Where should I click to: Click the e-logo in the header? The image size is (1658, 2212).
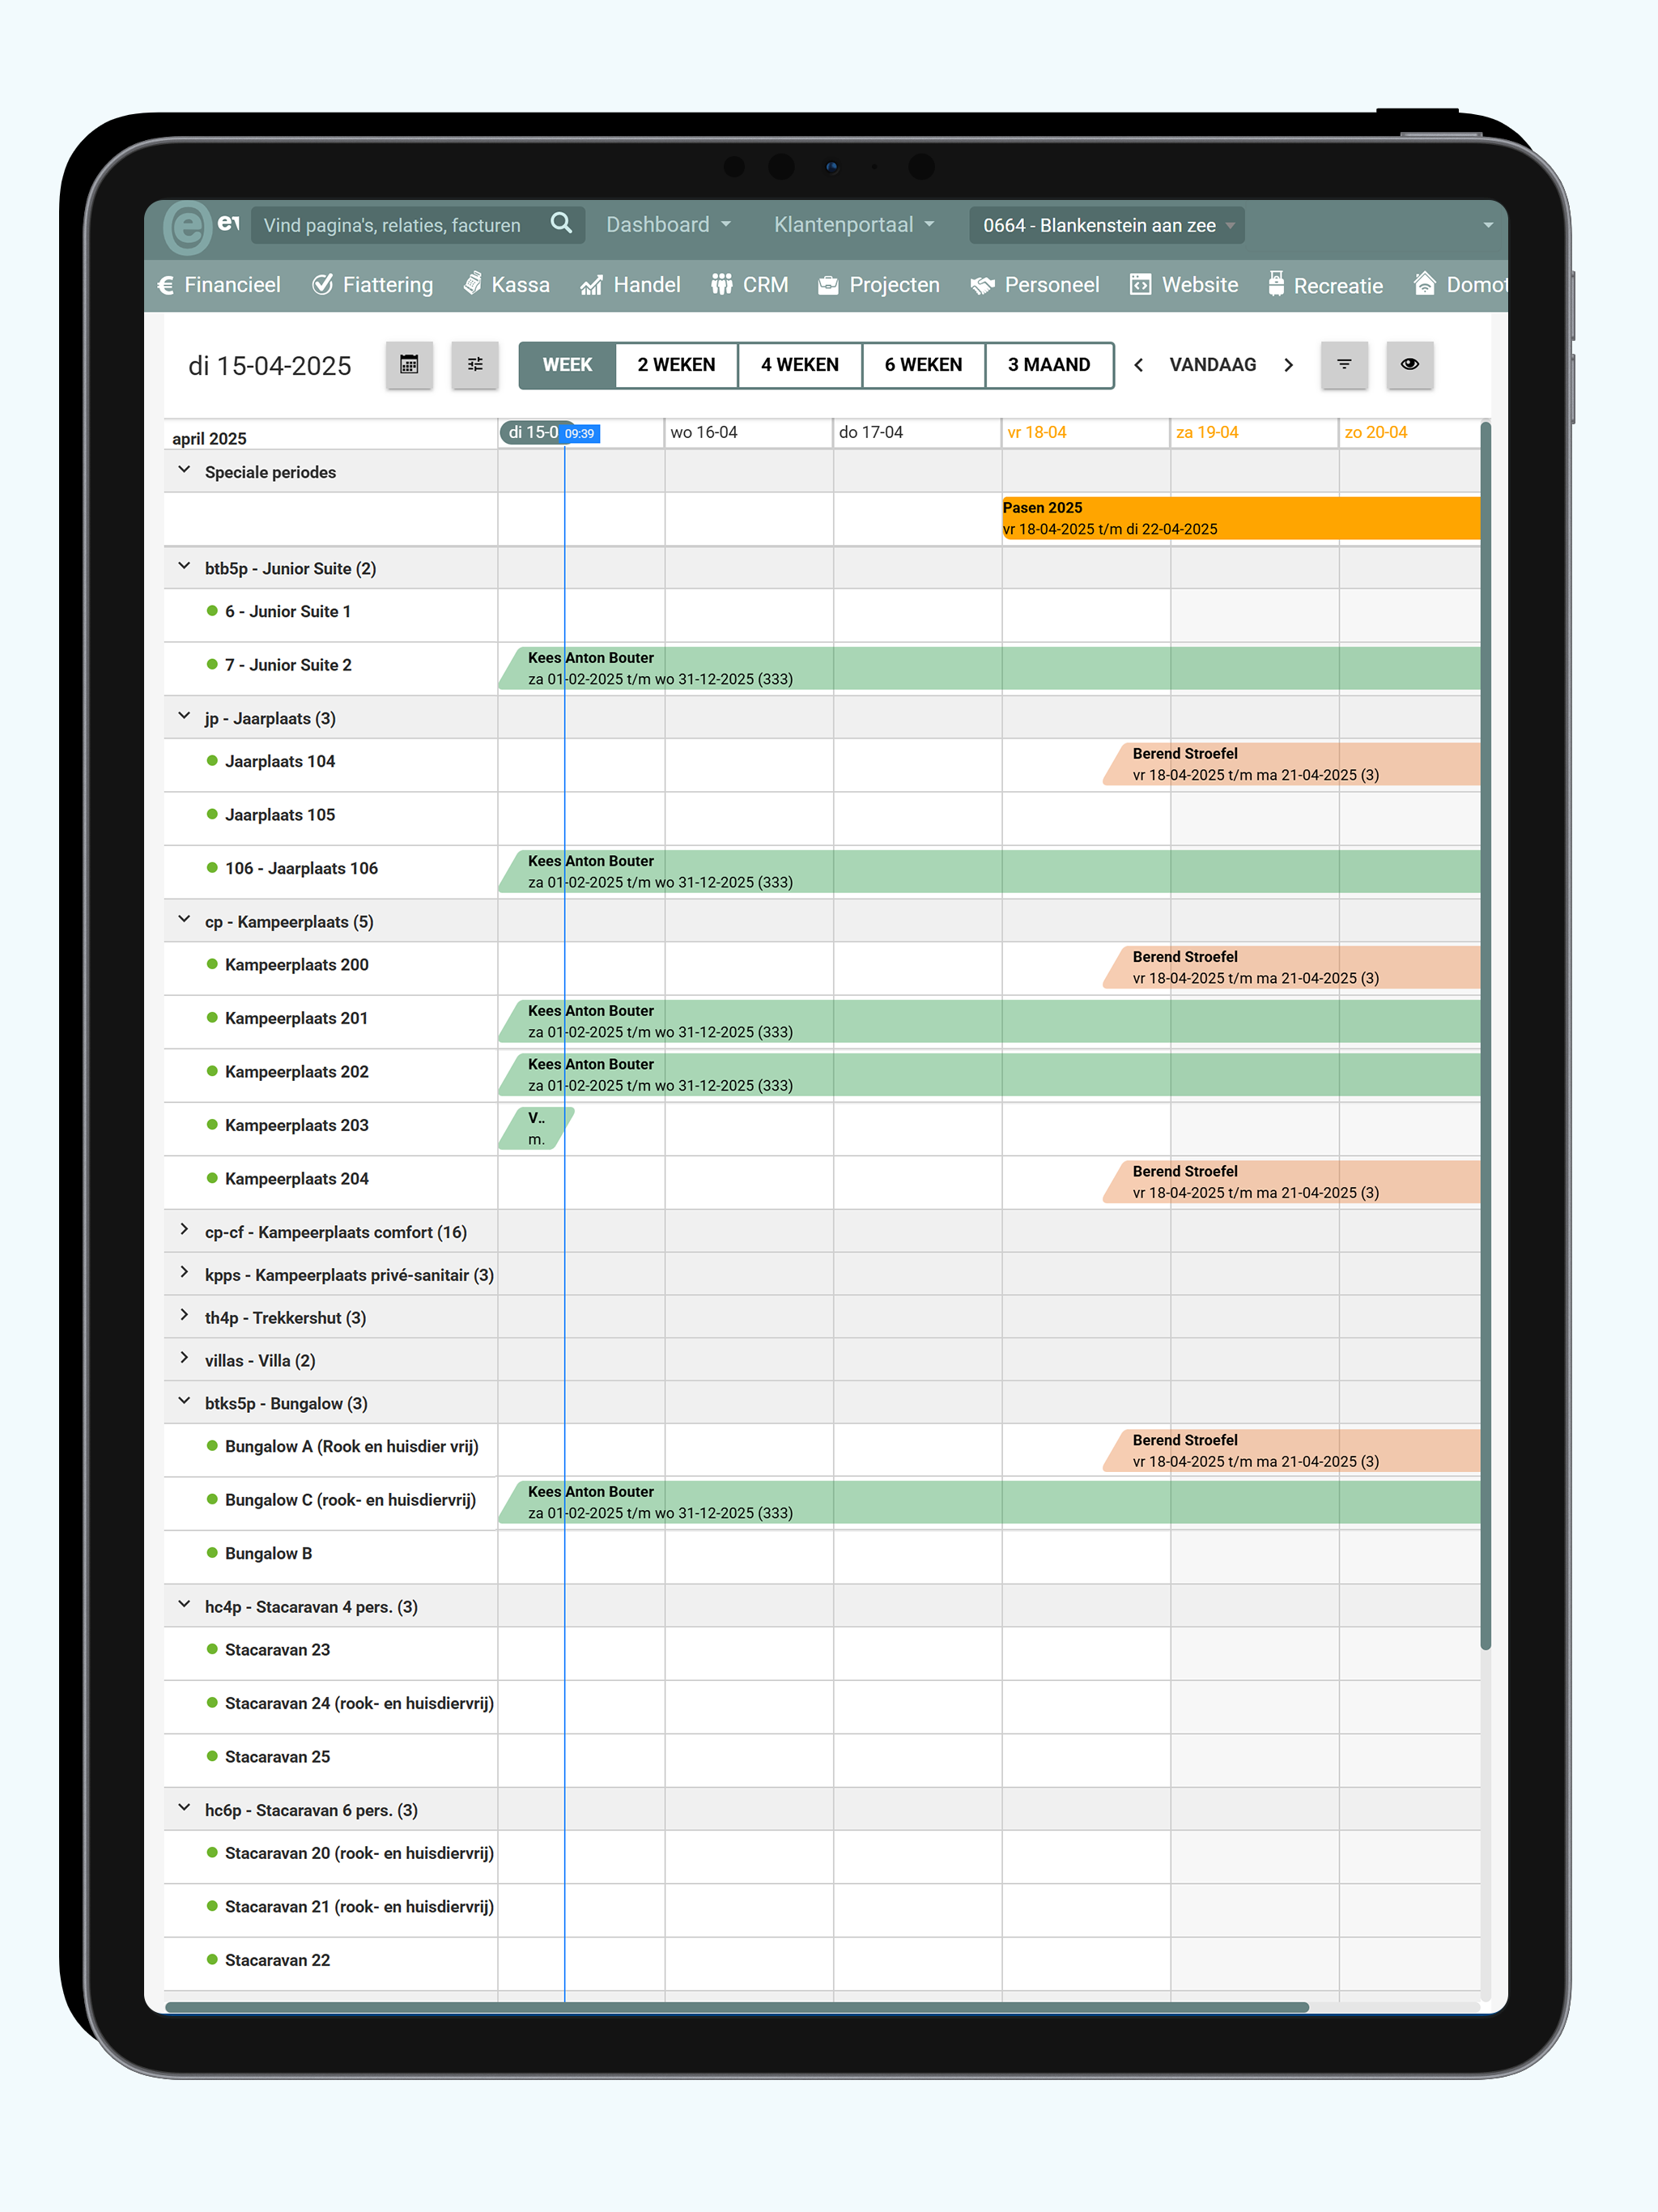[187, 227]
